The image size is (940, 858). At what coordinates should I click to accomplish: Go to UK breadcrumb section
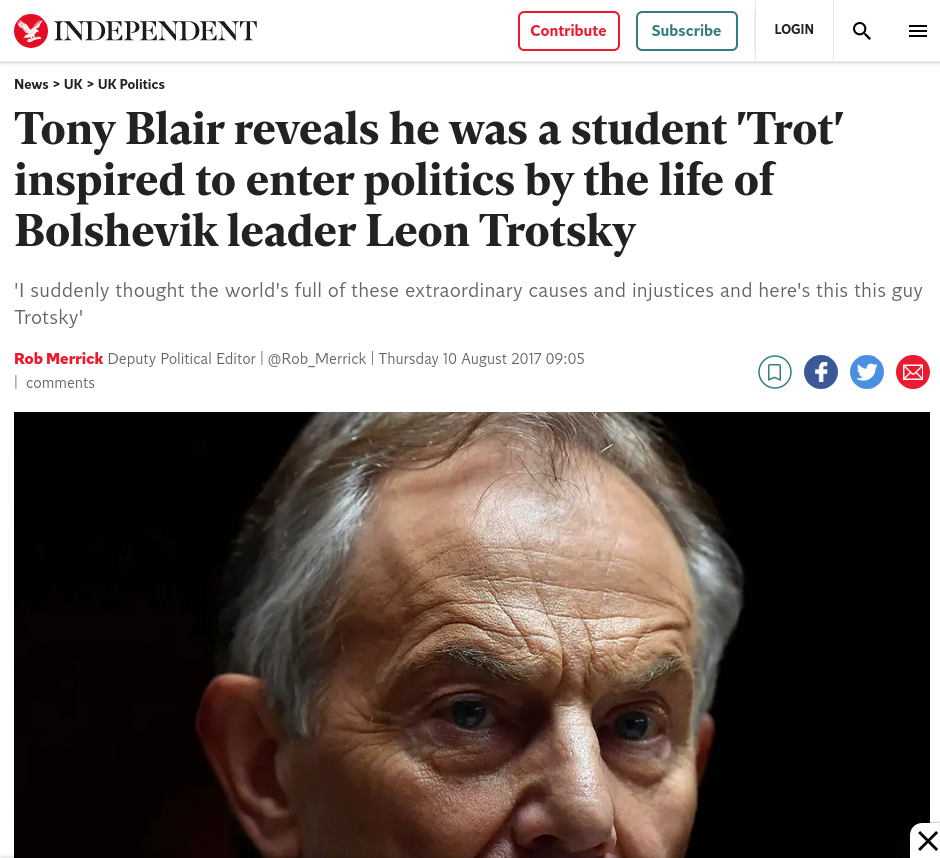73,84
